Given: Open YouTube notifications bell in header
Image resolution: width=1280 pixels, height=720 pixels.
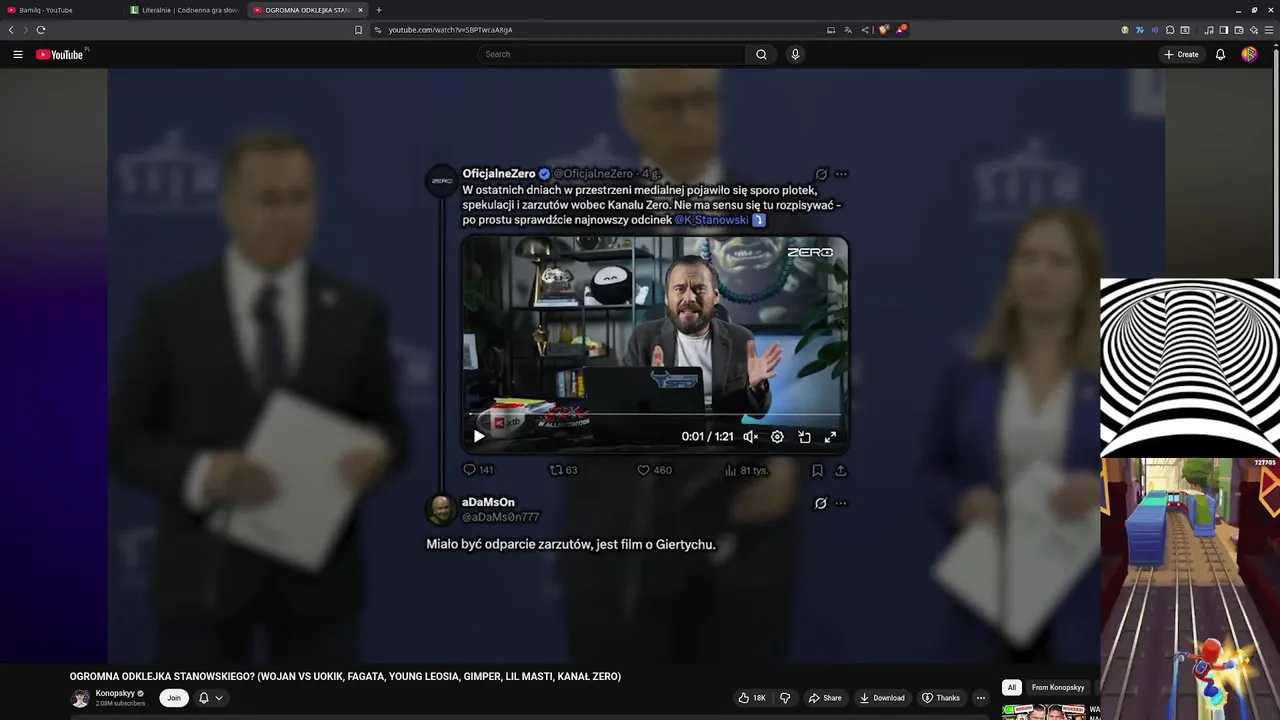Looking at the screenshot, I should 1220,54.
